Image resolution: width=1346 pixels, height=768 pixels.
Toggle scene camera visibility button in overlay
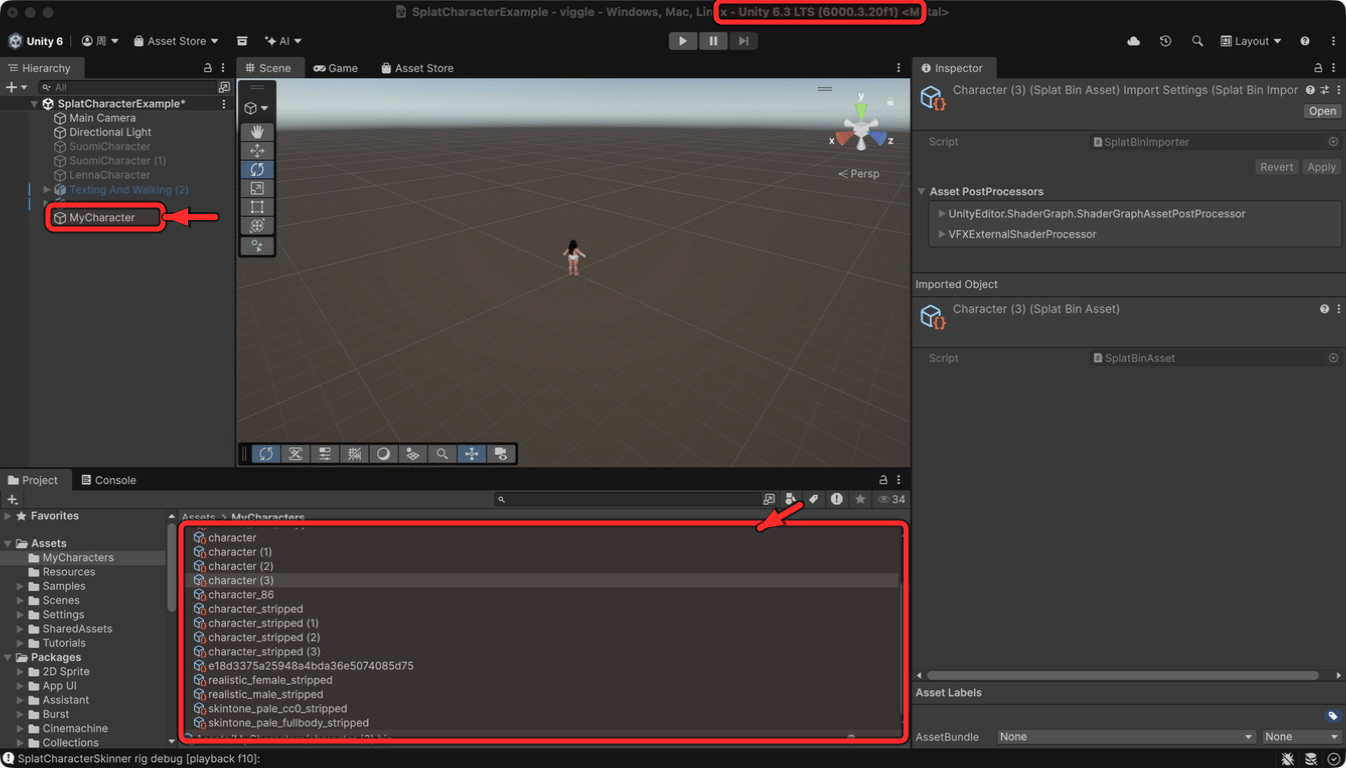pyautogui.click(x=501, y=454)
